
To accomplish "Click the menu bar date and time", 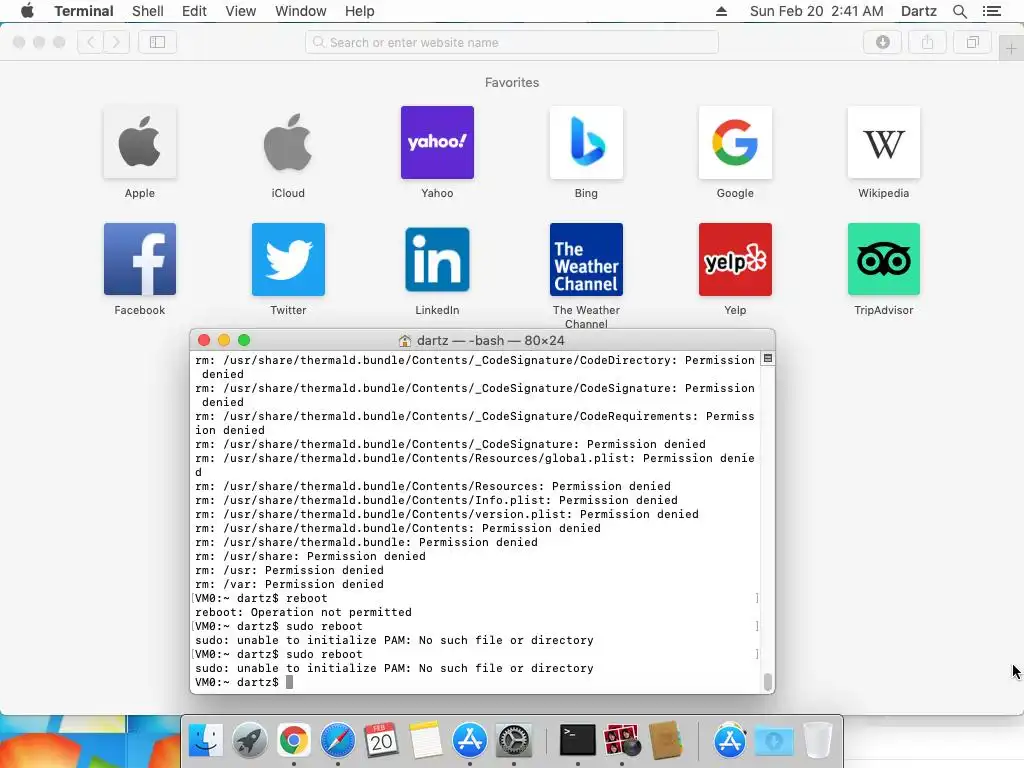I will point(816,11).
